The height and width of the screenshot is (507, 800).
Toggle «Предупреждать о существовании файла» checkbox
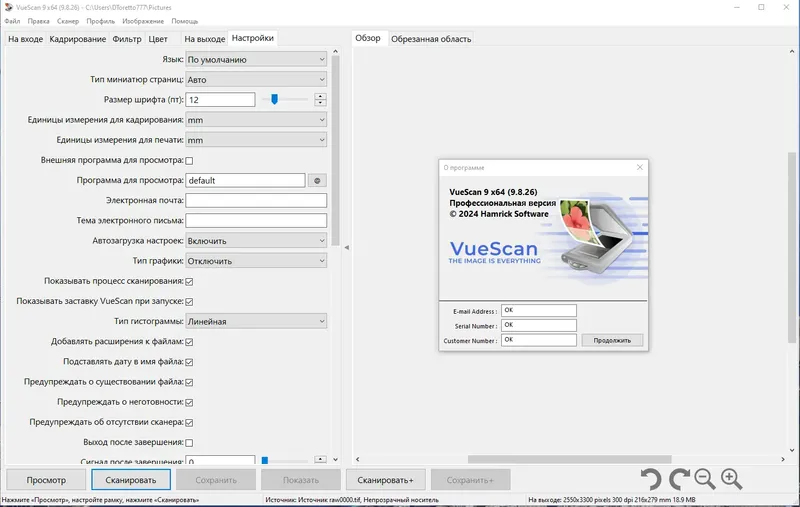tap(189, 382)
